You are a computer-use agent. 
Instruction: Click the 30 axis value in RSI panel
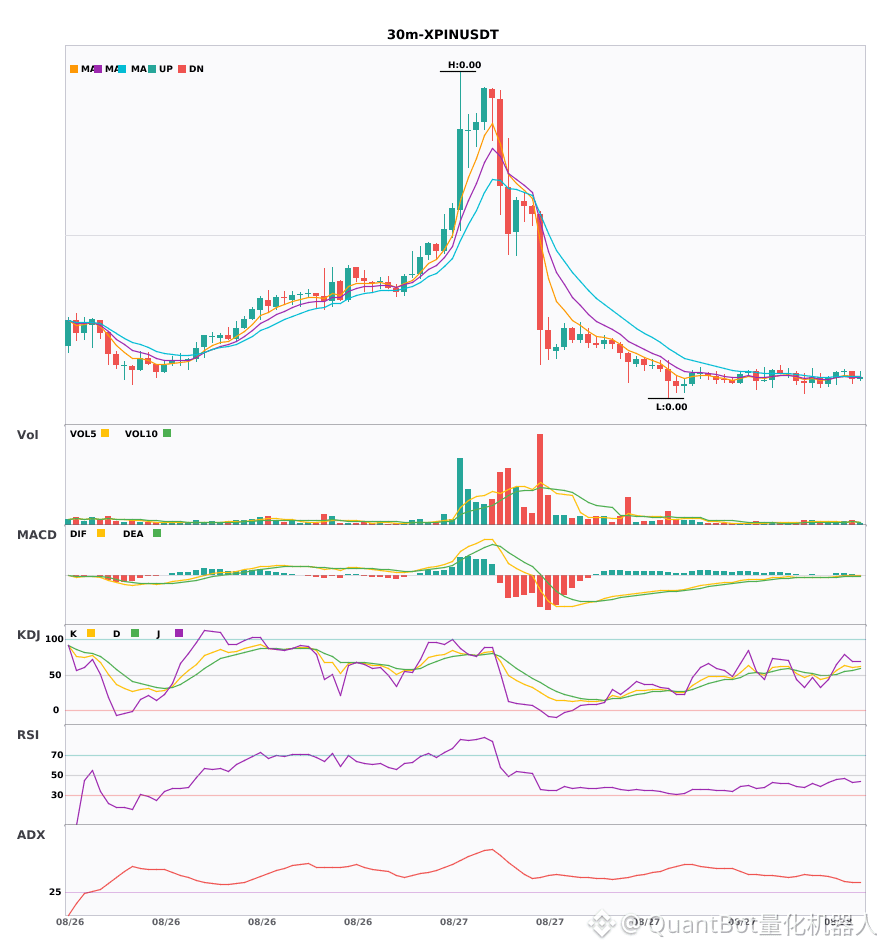tap(57, 795)
